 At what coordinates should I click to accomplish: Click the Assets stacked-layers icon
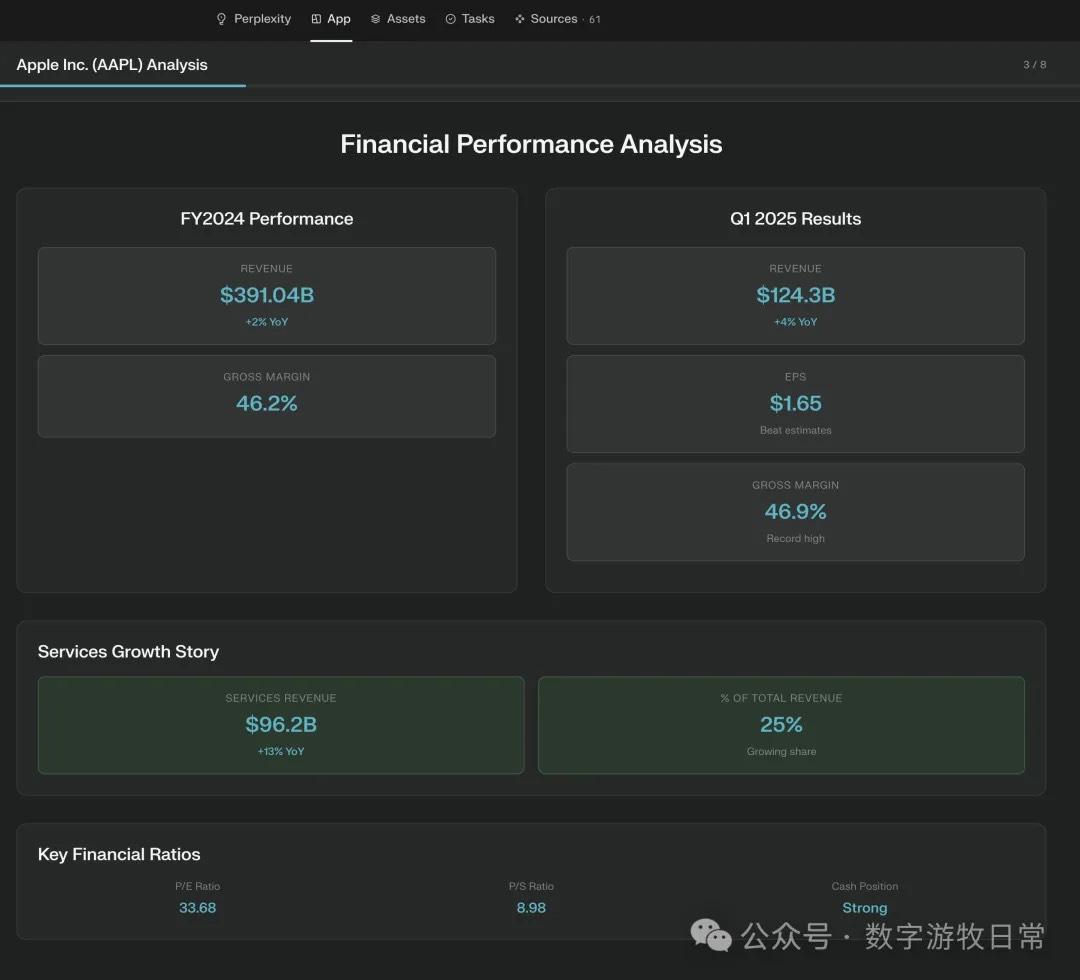(x=376, y=19)
